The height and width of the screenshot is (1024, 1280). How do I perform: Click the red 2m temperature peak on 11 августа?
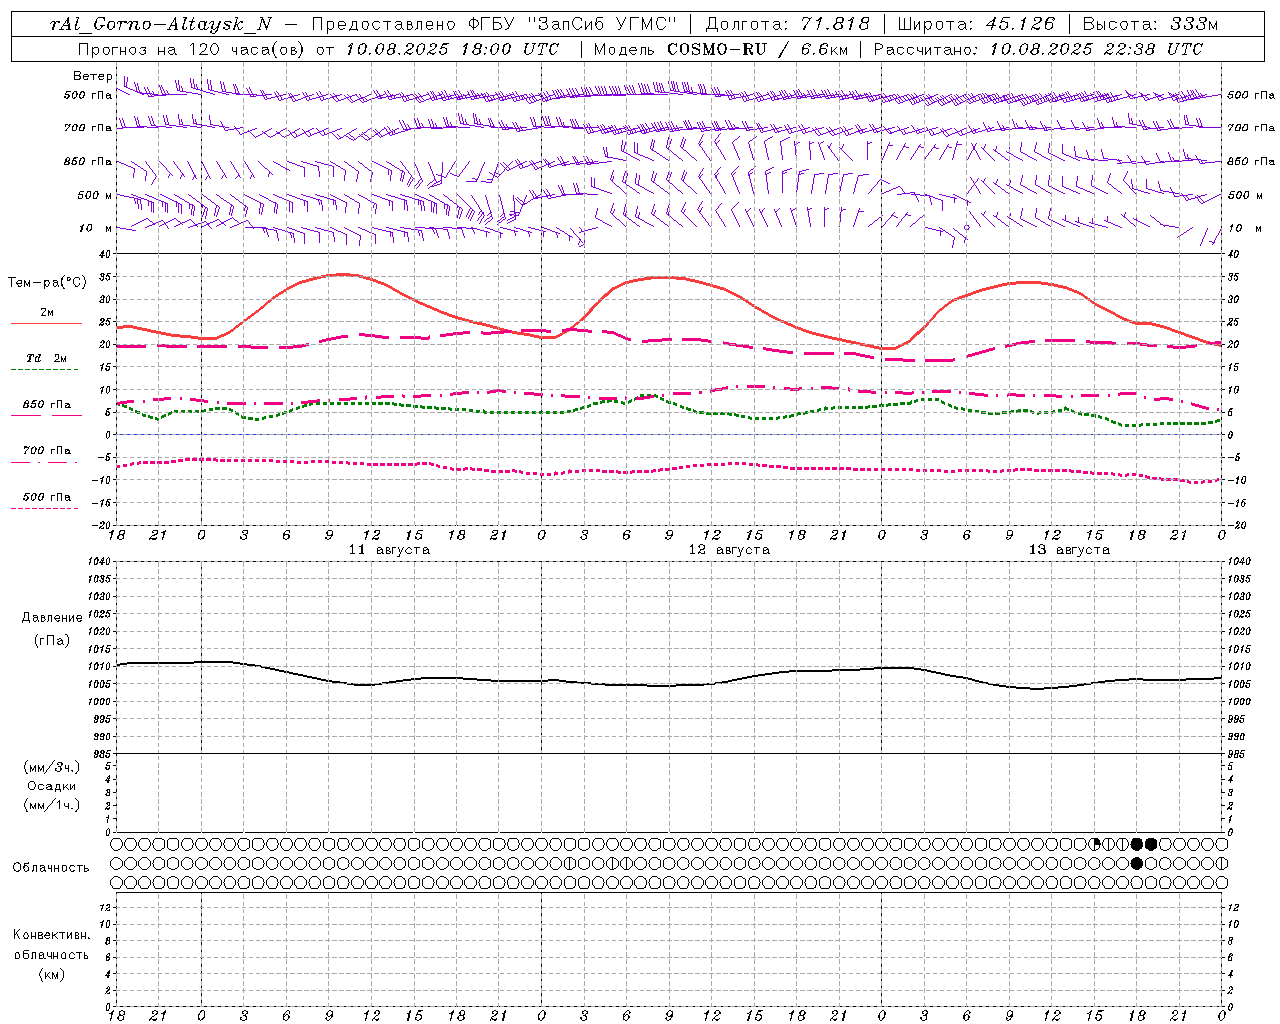[343, 274]
